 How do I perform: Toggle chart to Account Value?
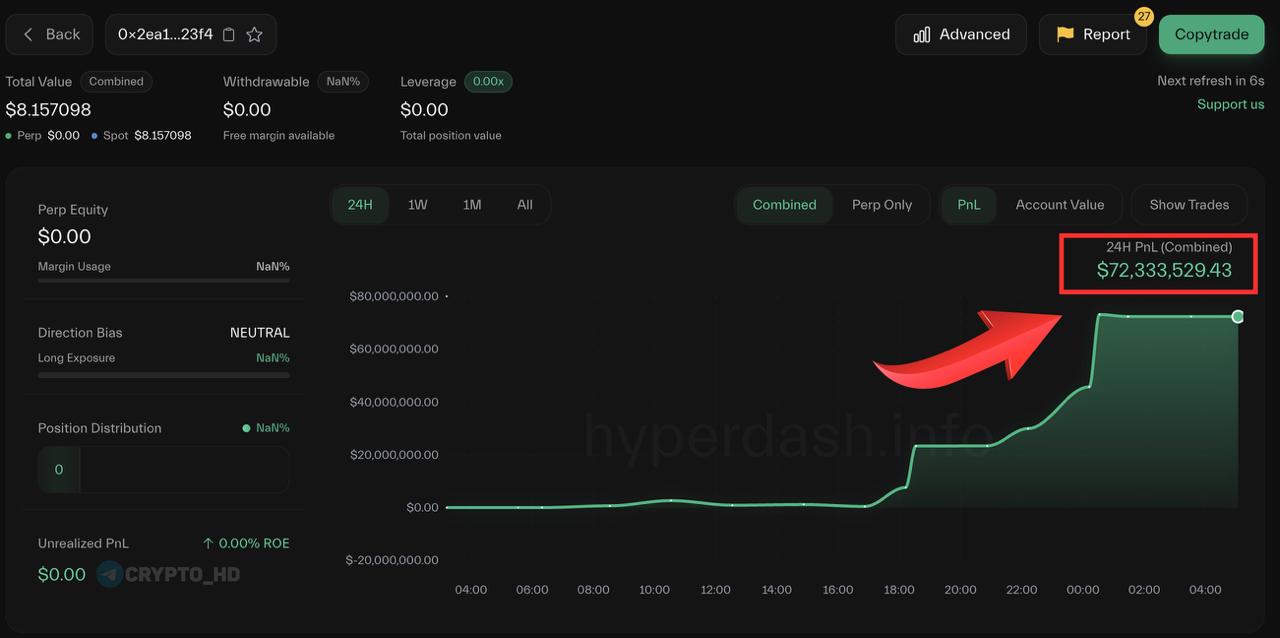[x=1059, y=204]
